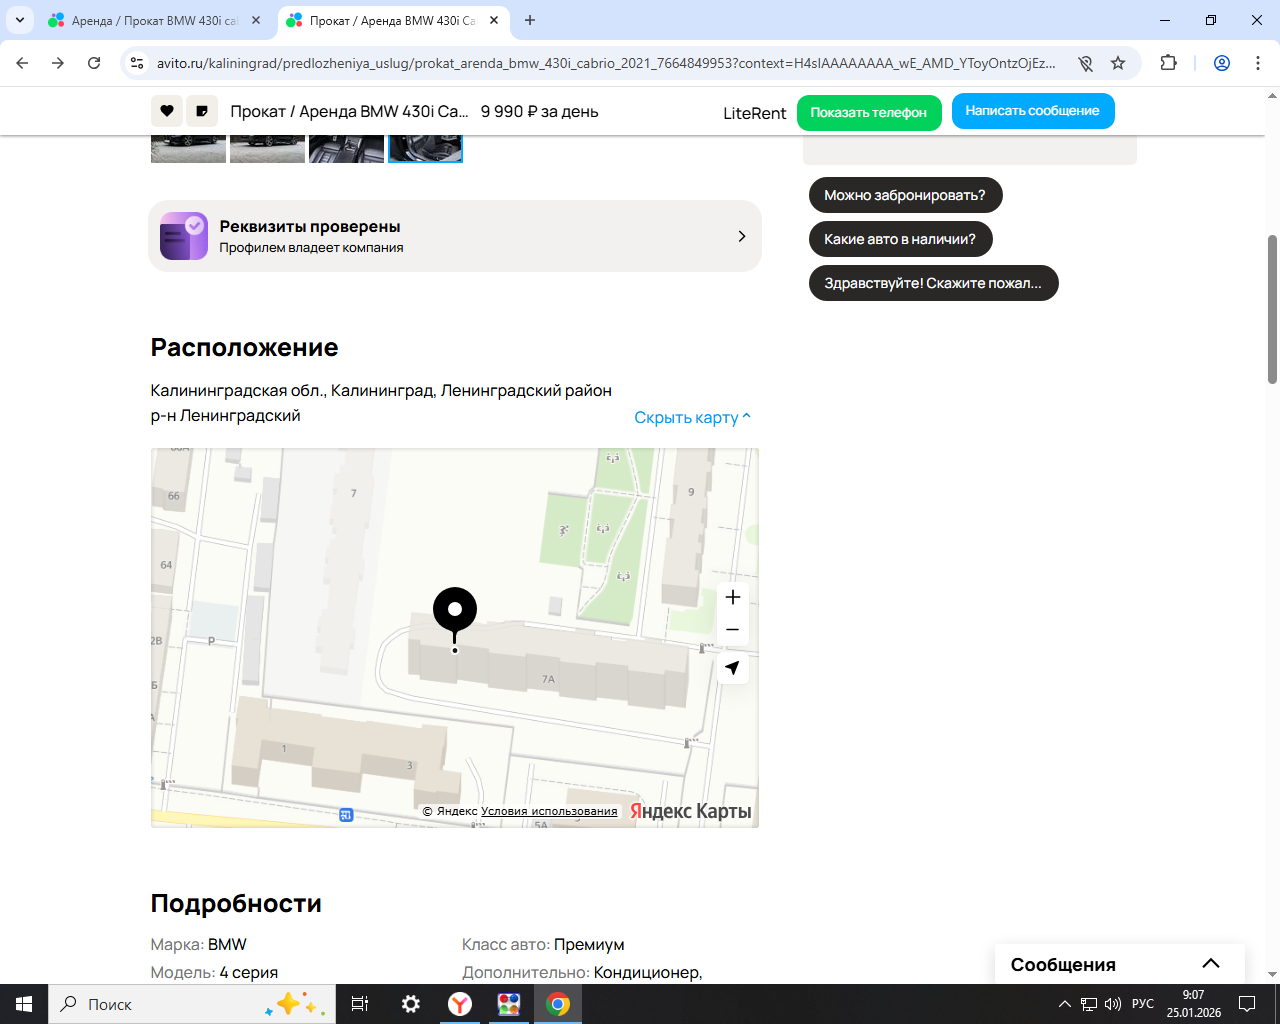This screenshot has width=1280, height=1024.
Task: Open the volume control in system tray
Action: click(x=1113, y=1004)
